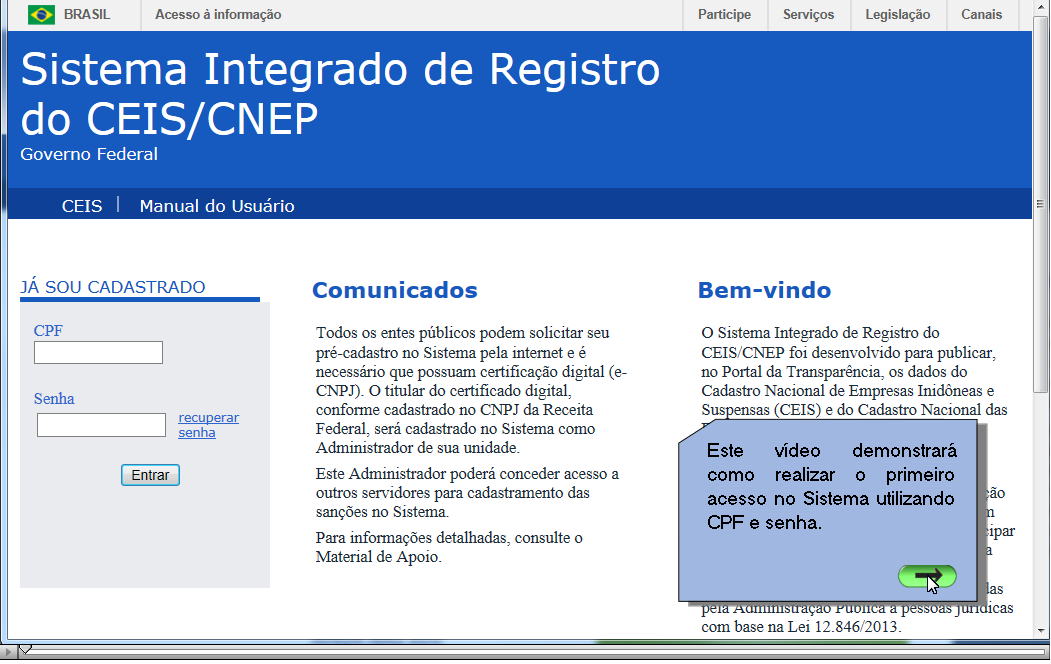This screenshot has width=1051, height=664.
Task: Focus the Senha password field
Action: tap(101, 425)
